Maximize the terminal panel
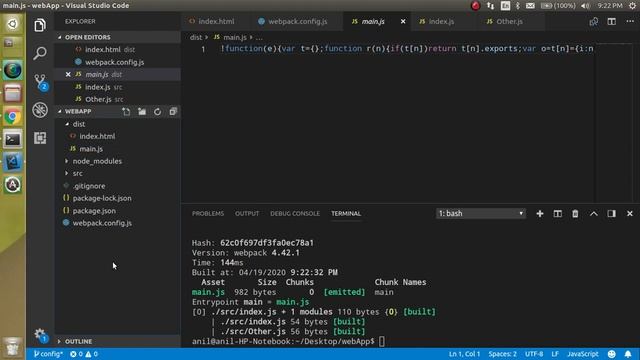 point(593,213)
